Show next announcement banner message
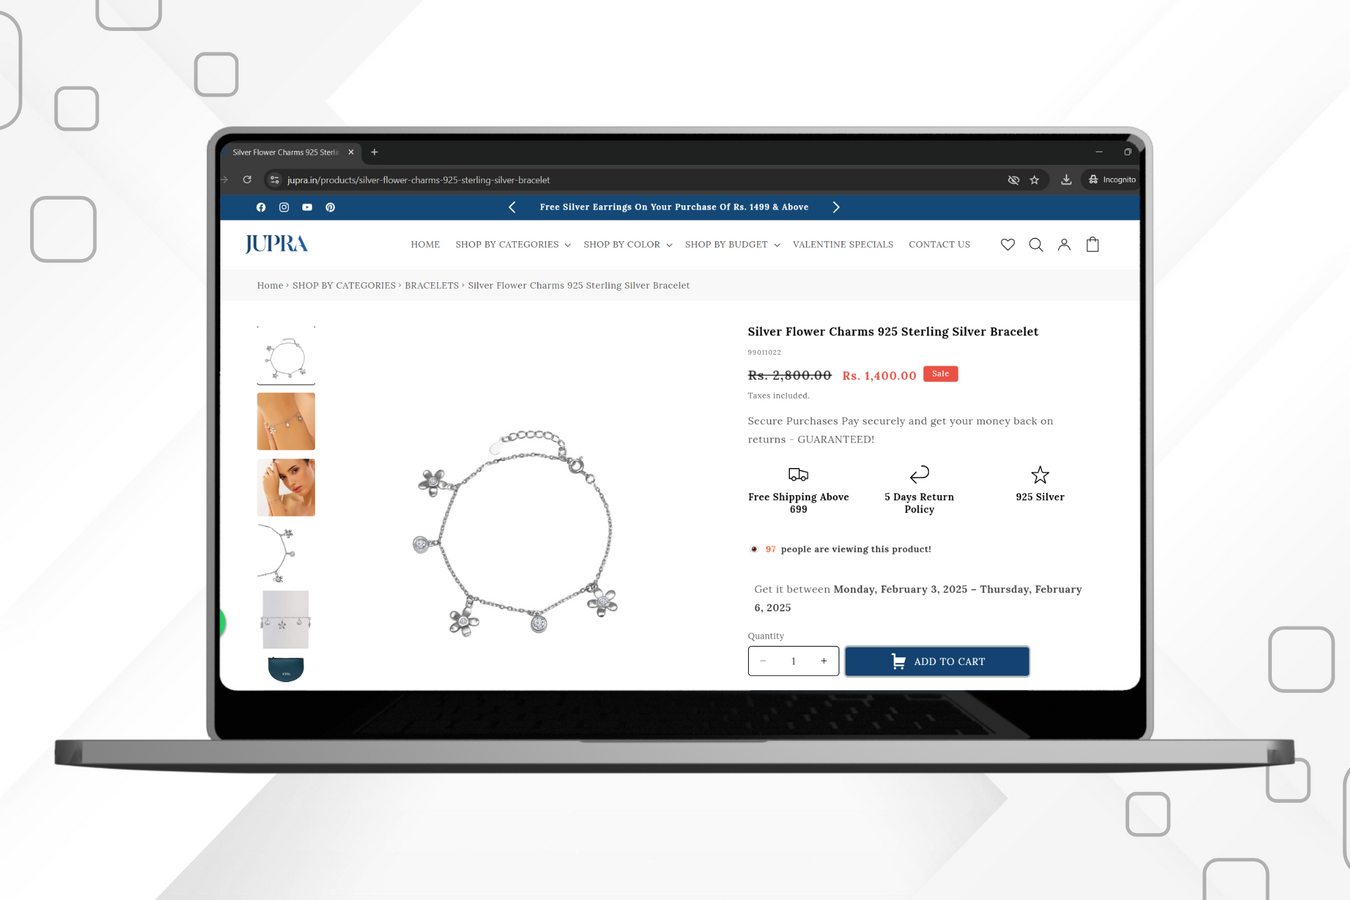 (x=836, y=207)
